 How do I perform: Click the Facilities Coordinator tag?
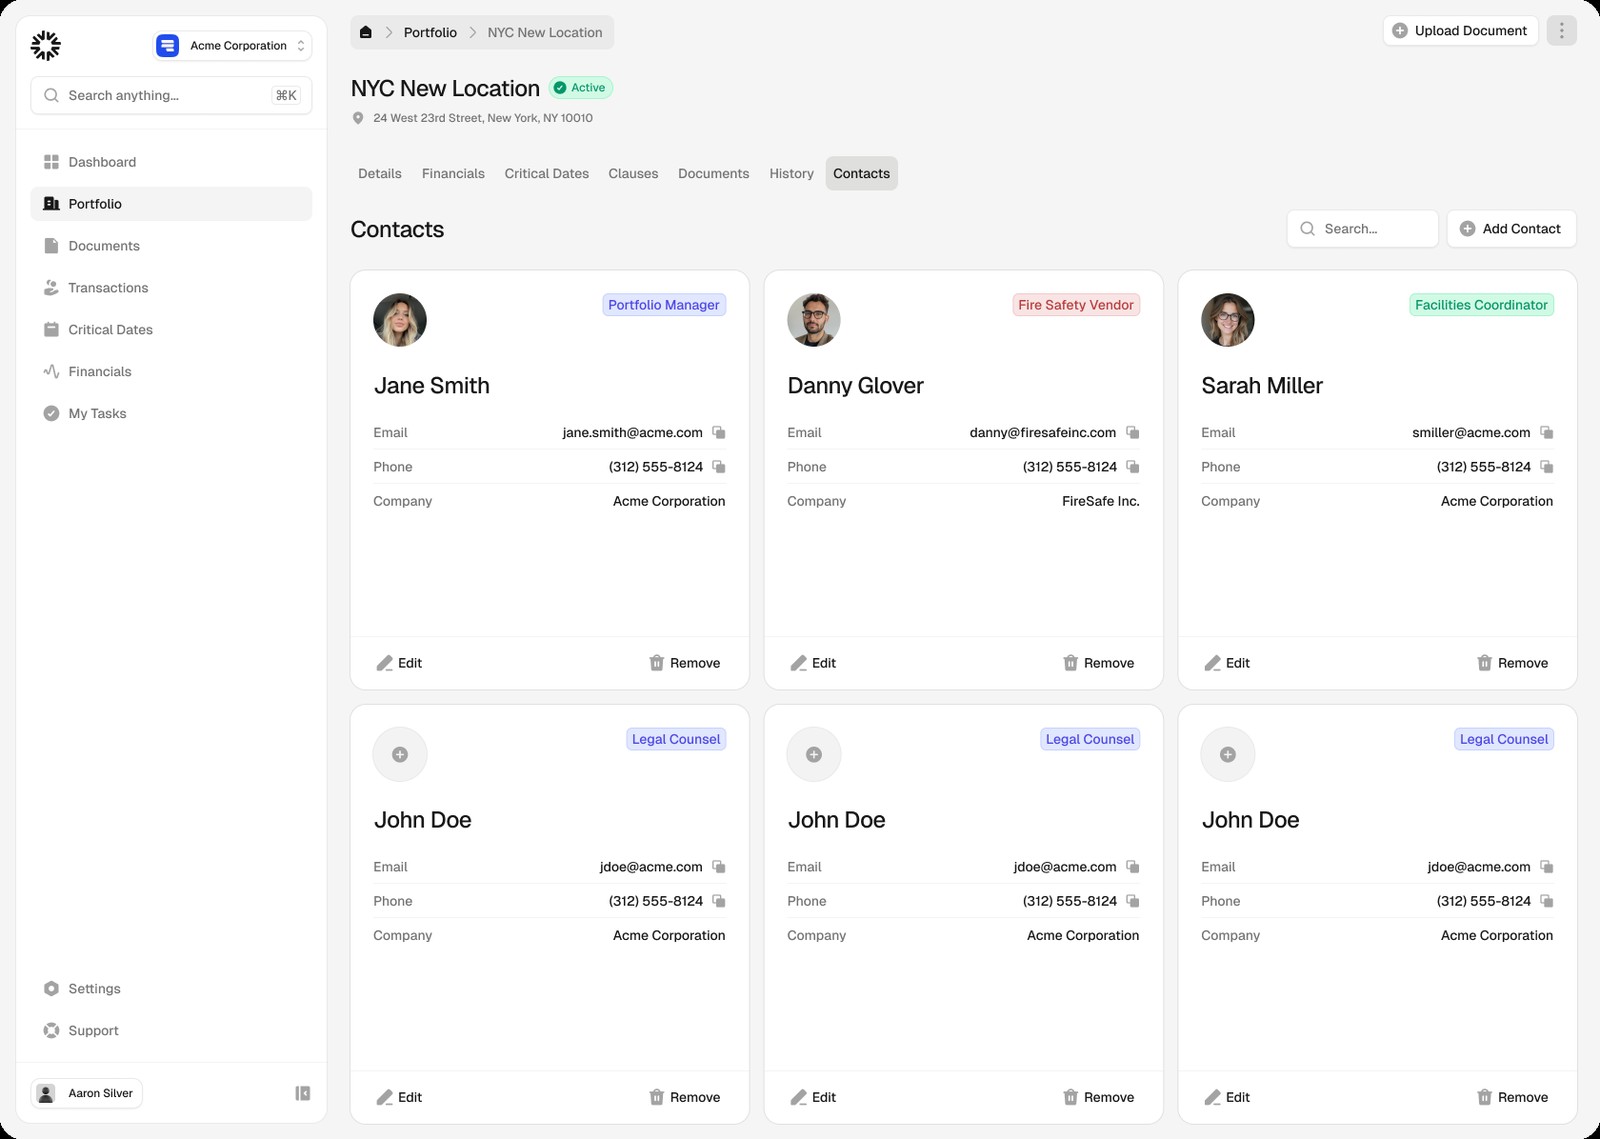1481,305
